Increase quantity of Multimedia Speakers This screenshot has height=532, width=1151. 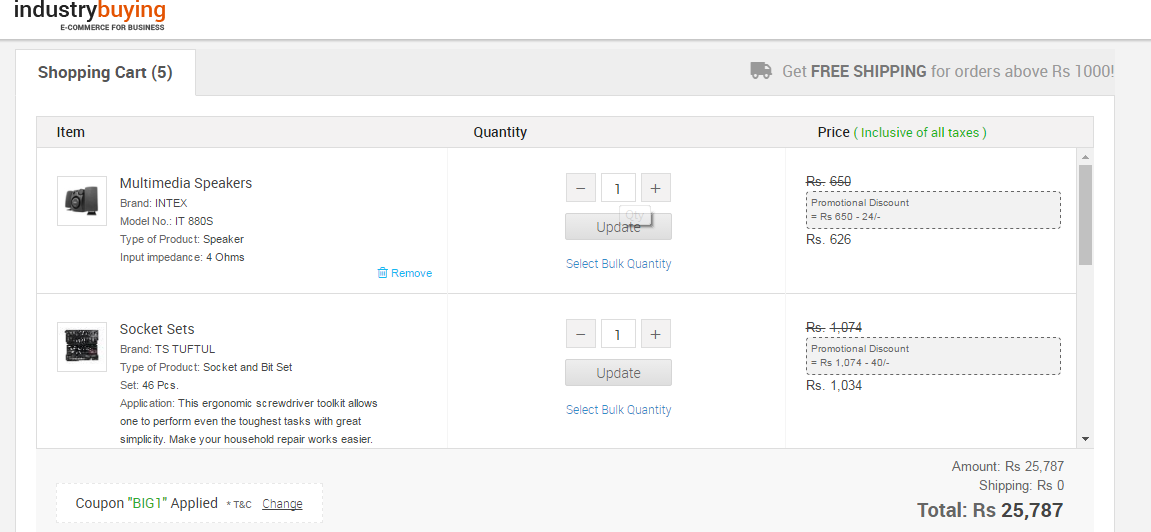[x=656, y=189]
